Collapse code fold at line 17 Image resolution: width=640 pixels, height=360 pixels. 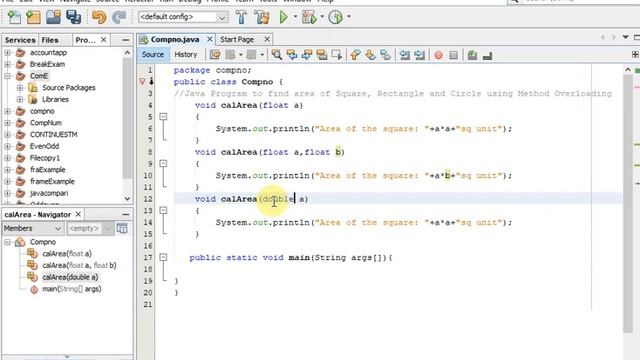tap(163, 258)
